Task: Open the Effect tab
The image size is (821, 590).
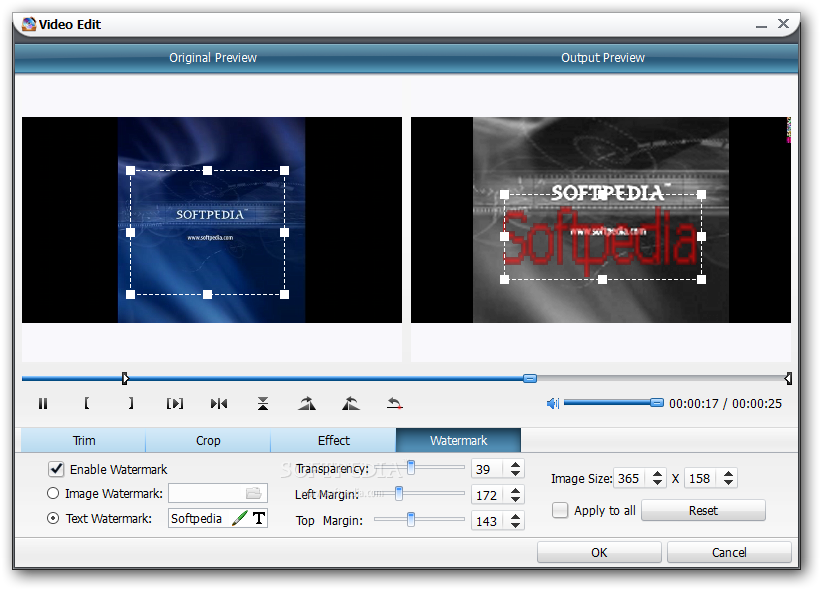Action: click(x=334, y=440)
